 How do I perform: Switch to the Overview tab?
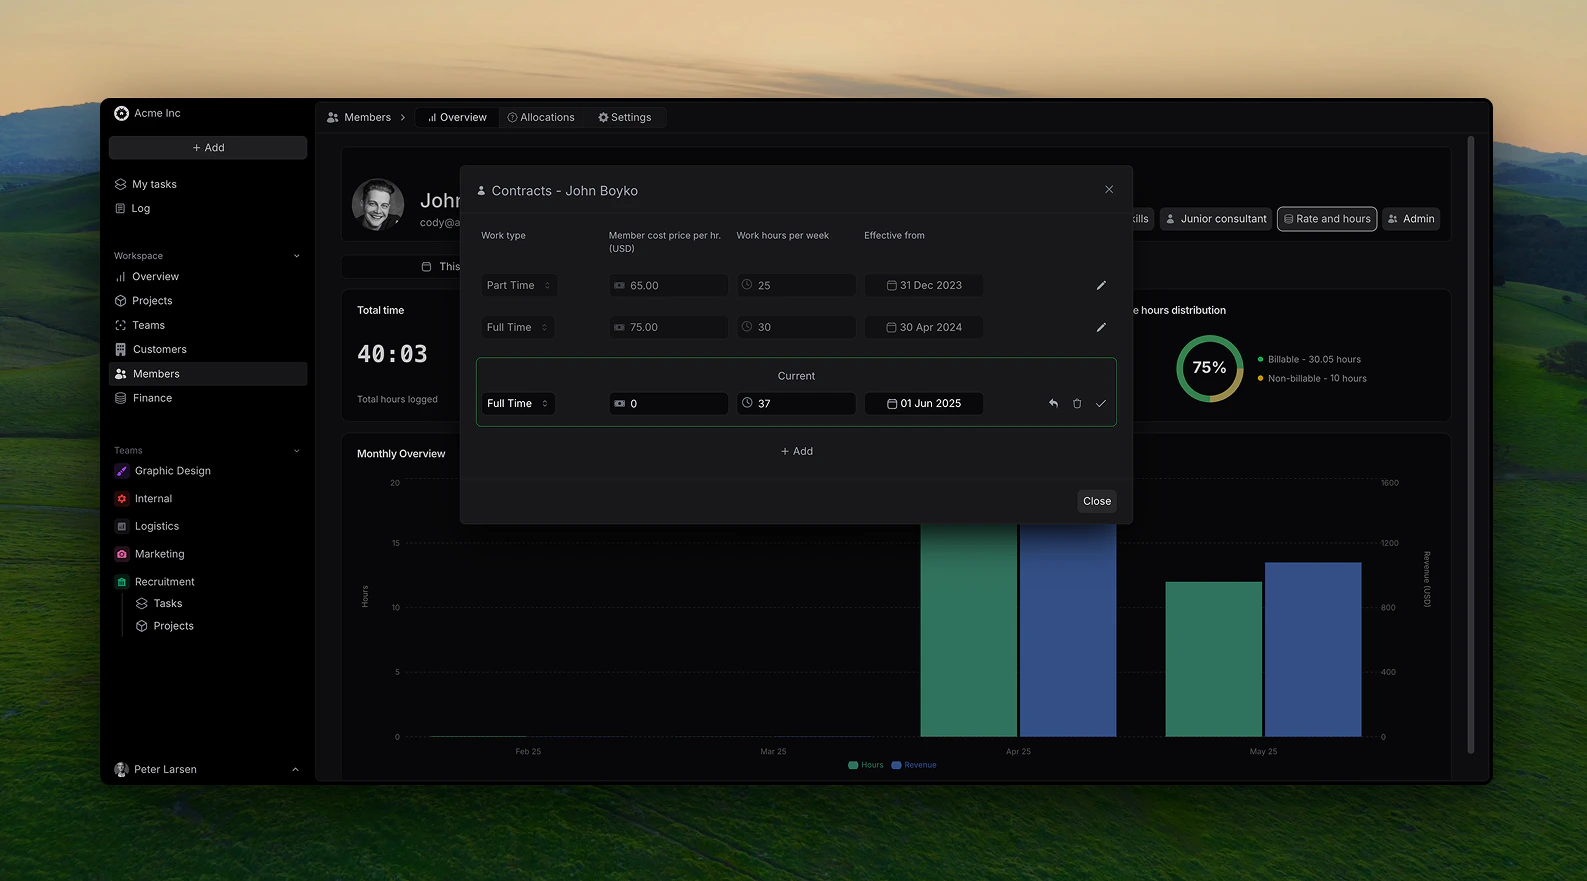tap(457, 117)
